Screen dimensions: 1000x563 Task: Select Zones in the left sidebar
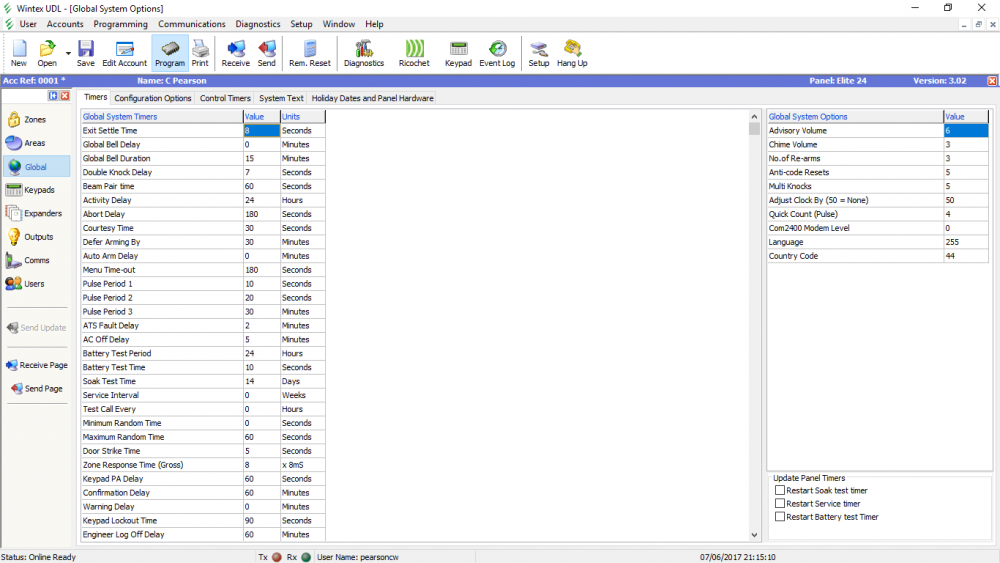tap(28, 120)
